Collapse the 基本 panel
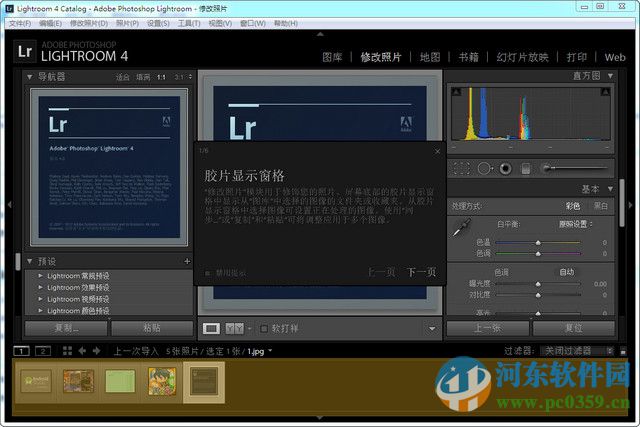This screenshot has width=640, height=427. coord(610,189)
